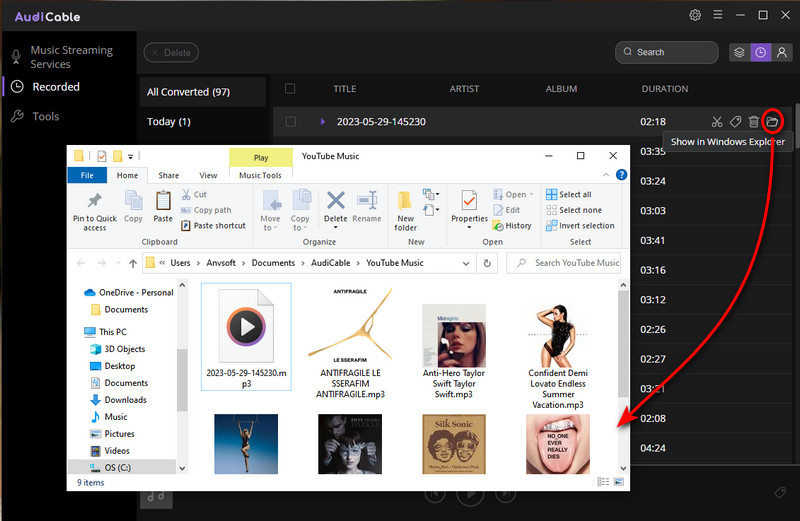Image resolution: width=800 pixels, height=521 pixels.
Task: Select the history clock view icon
Action: [x=760, y=52]
